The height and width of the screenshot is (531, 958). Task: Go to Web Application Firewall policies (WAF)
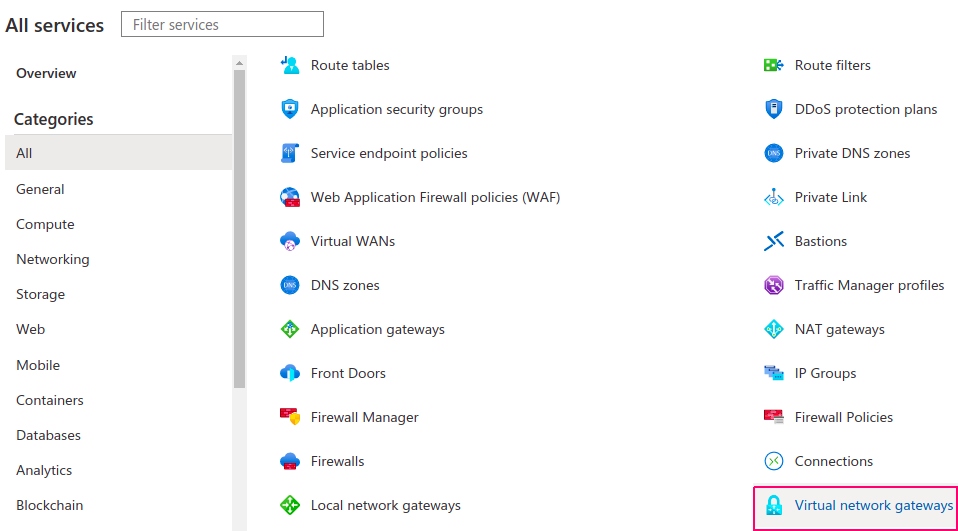point(435,197)
